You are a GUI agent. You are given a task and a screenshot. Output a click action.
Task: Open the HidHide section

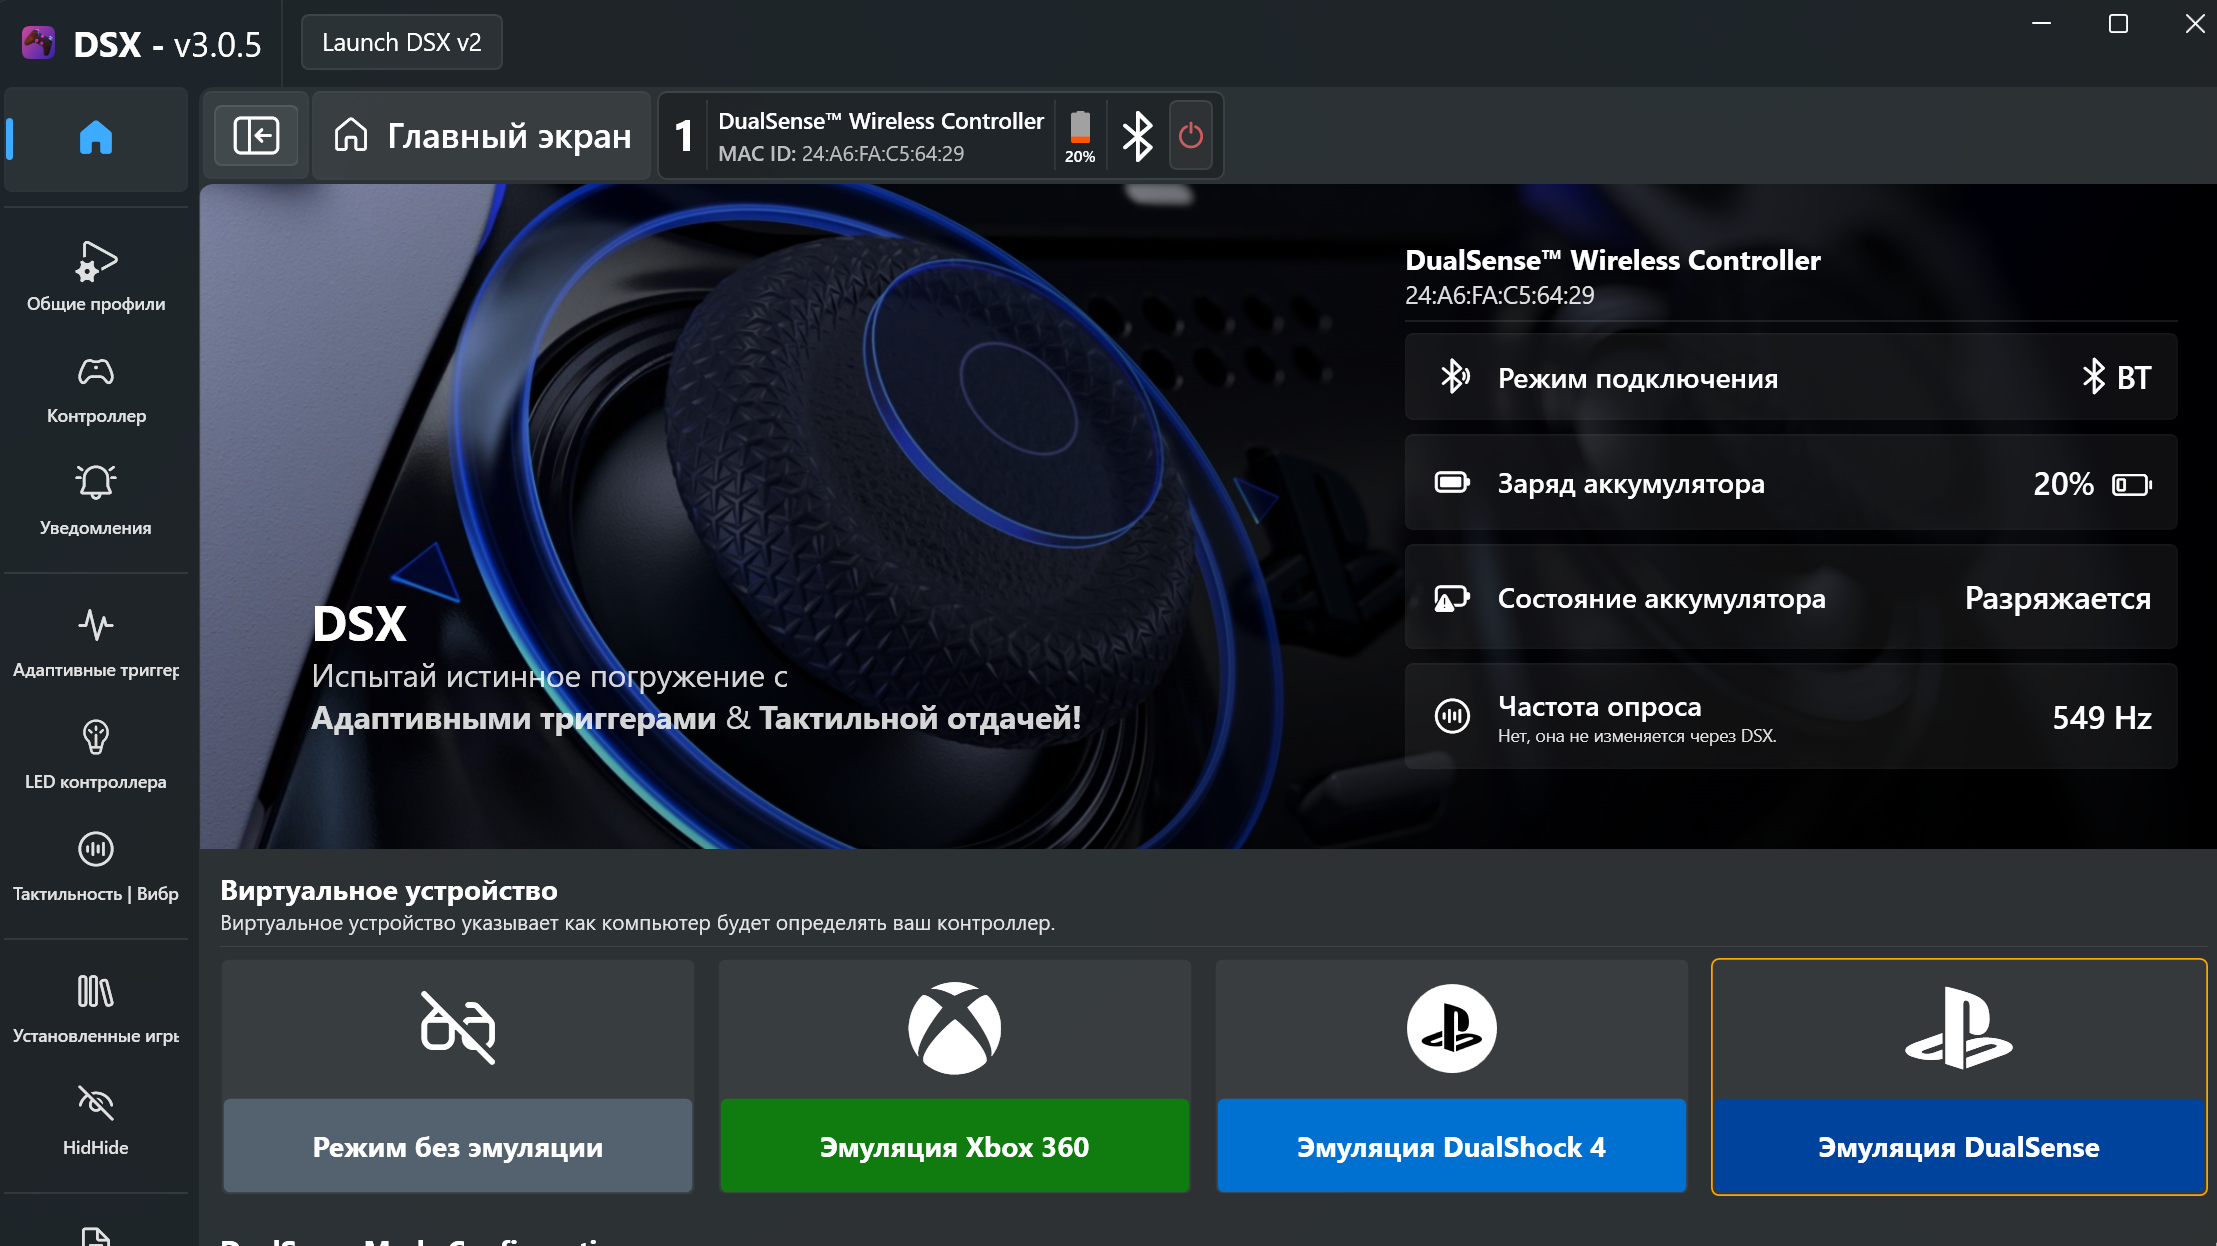pos(96,1121)
